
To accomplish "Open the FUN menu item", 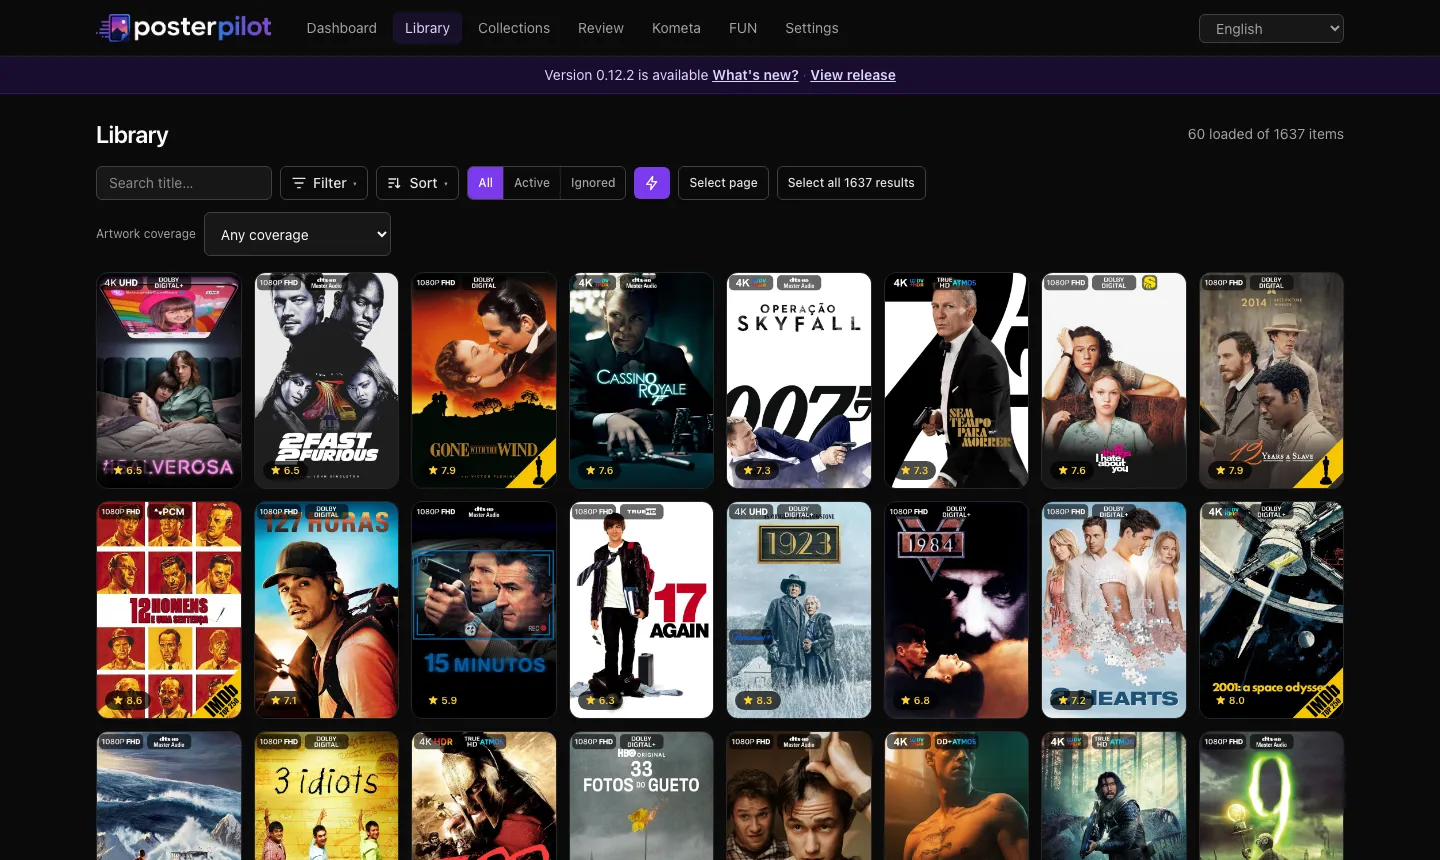I will point(743,28).
